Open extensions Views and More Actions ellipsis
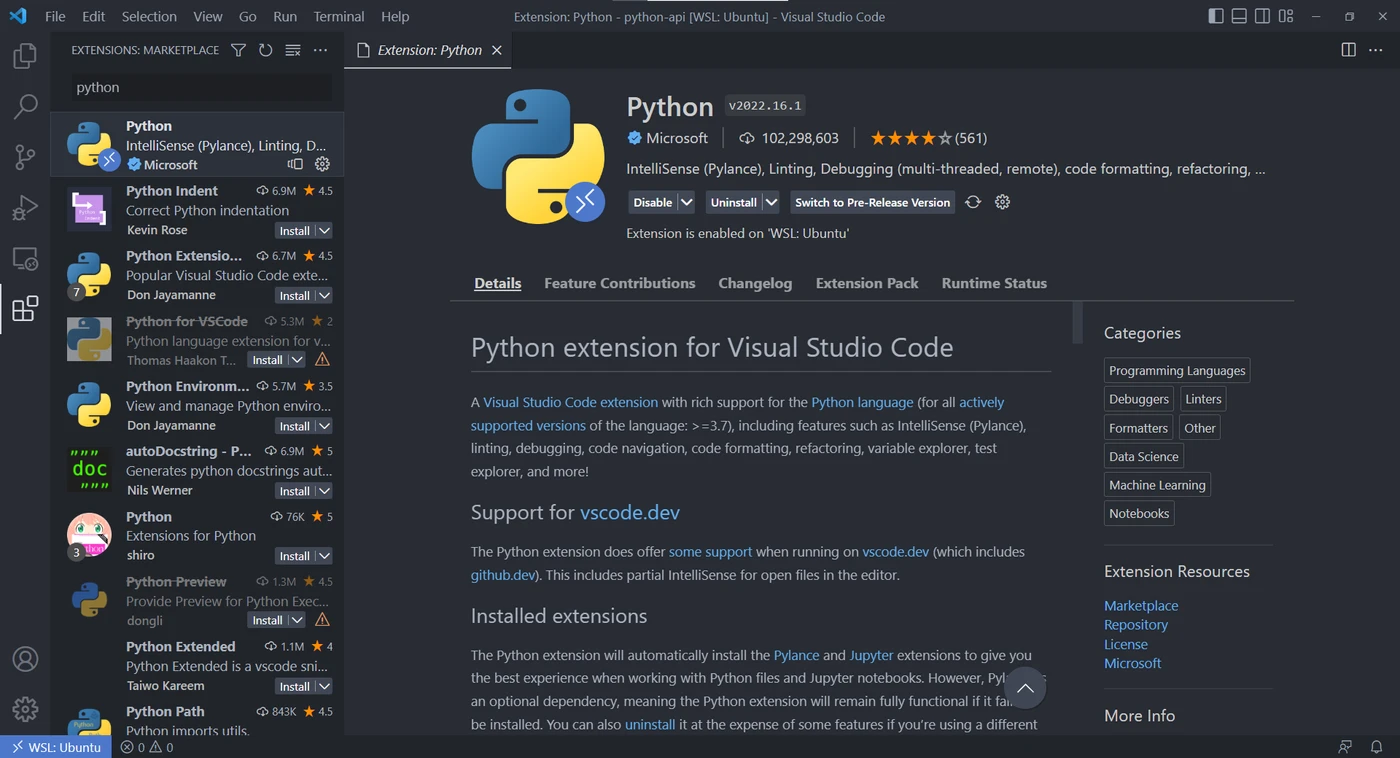Screen dimensions: 1400x758 click(320, 50)
